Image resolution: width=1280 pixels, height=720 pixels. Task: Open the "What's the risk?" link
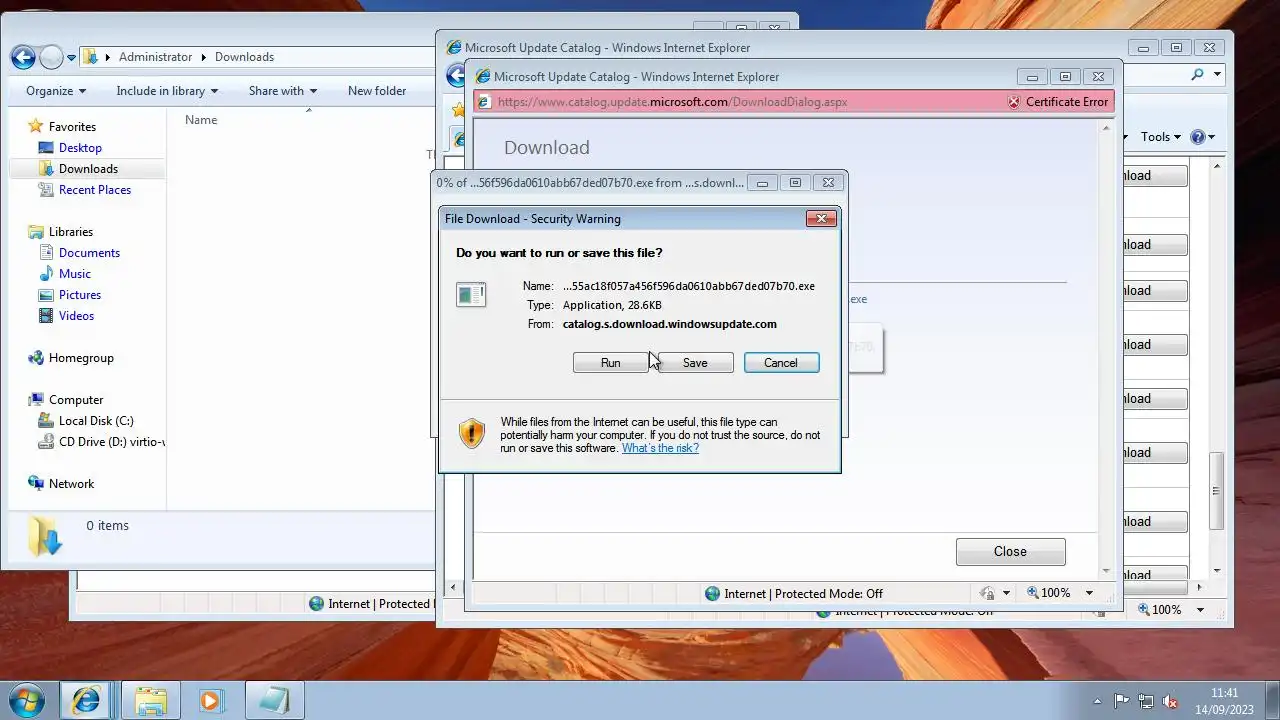660,448
